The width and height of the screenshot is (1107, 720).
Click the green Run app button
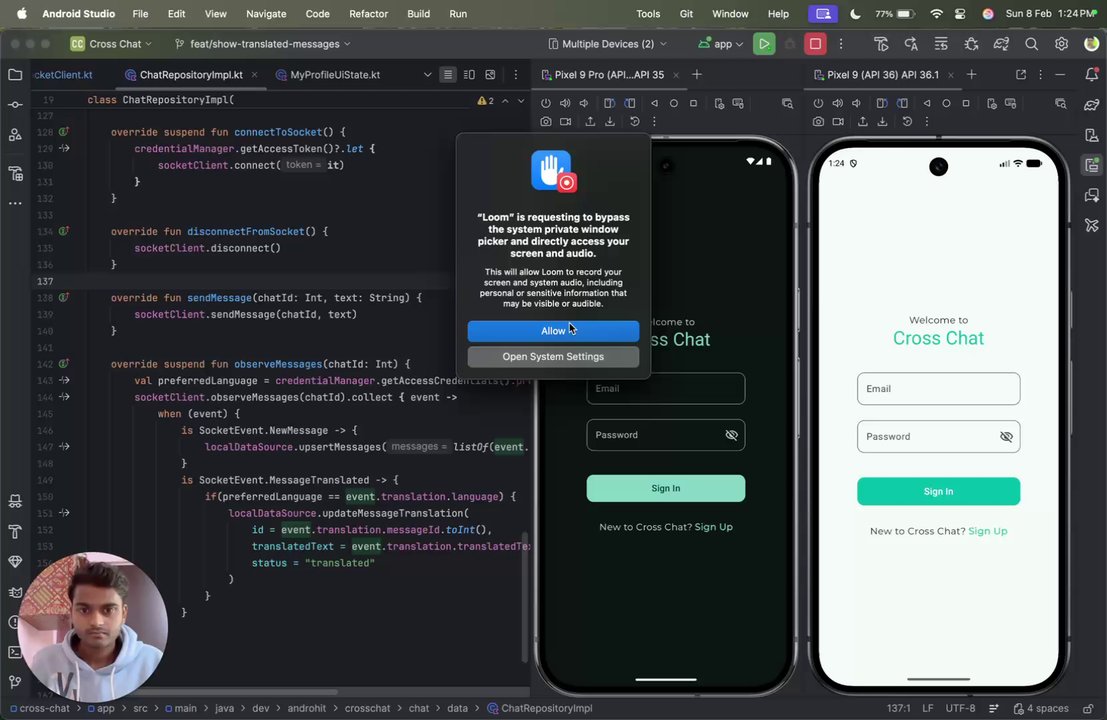click(x=764, y=44)
